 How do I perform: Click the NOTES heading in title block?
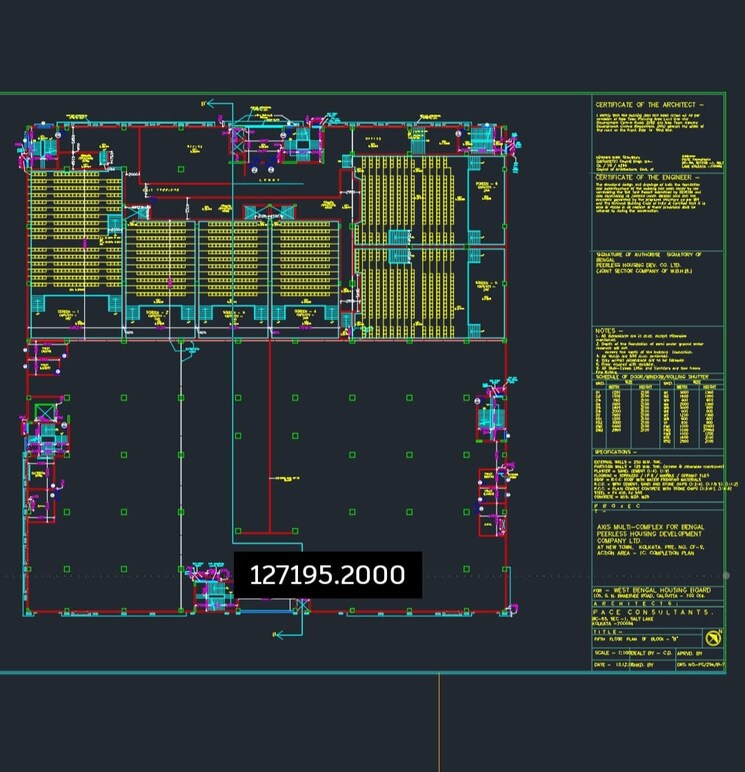pos(609,330)
